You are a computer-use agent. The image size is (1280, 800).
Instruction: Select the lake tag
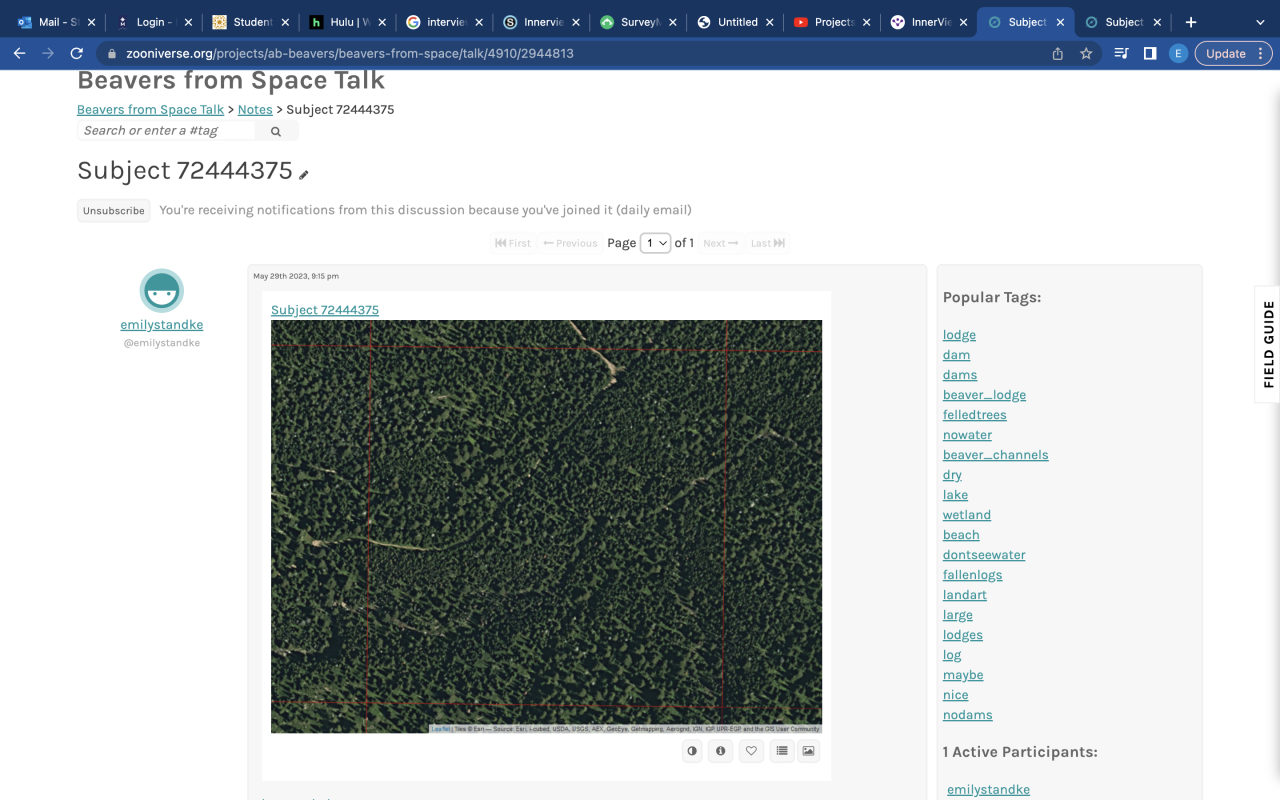(955, 495)
